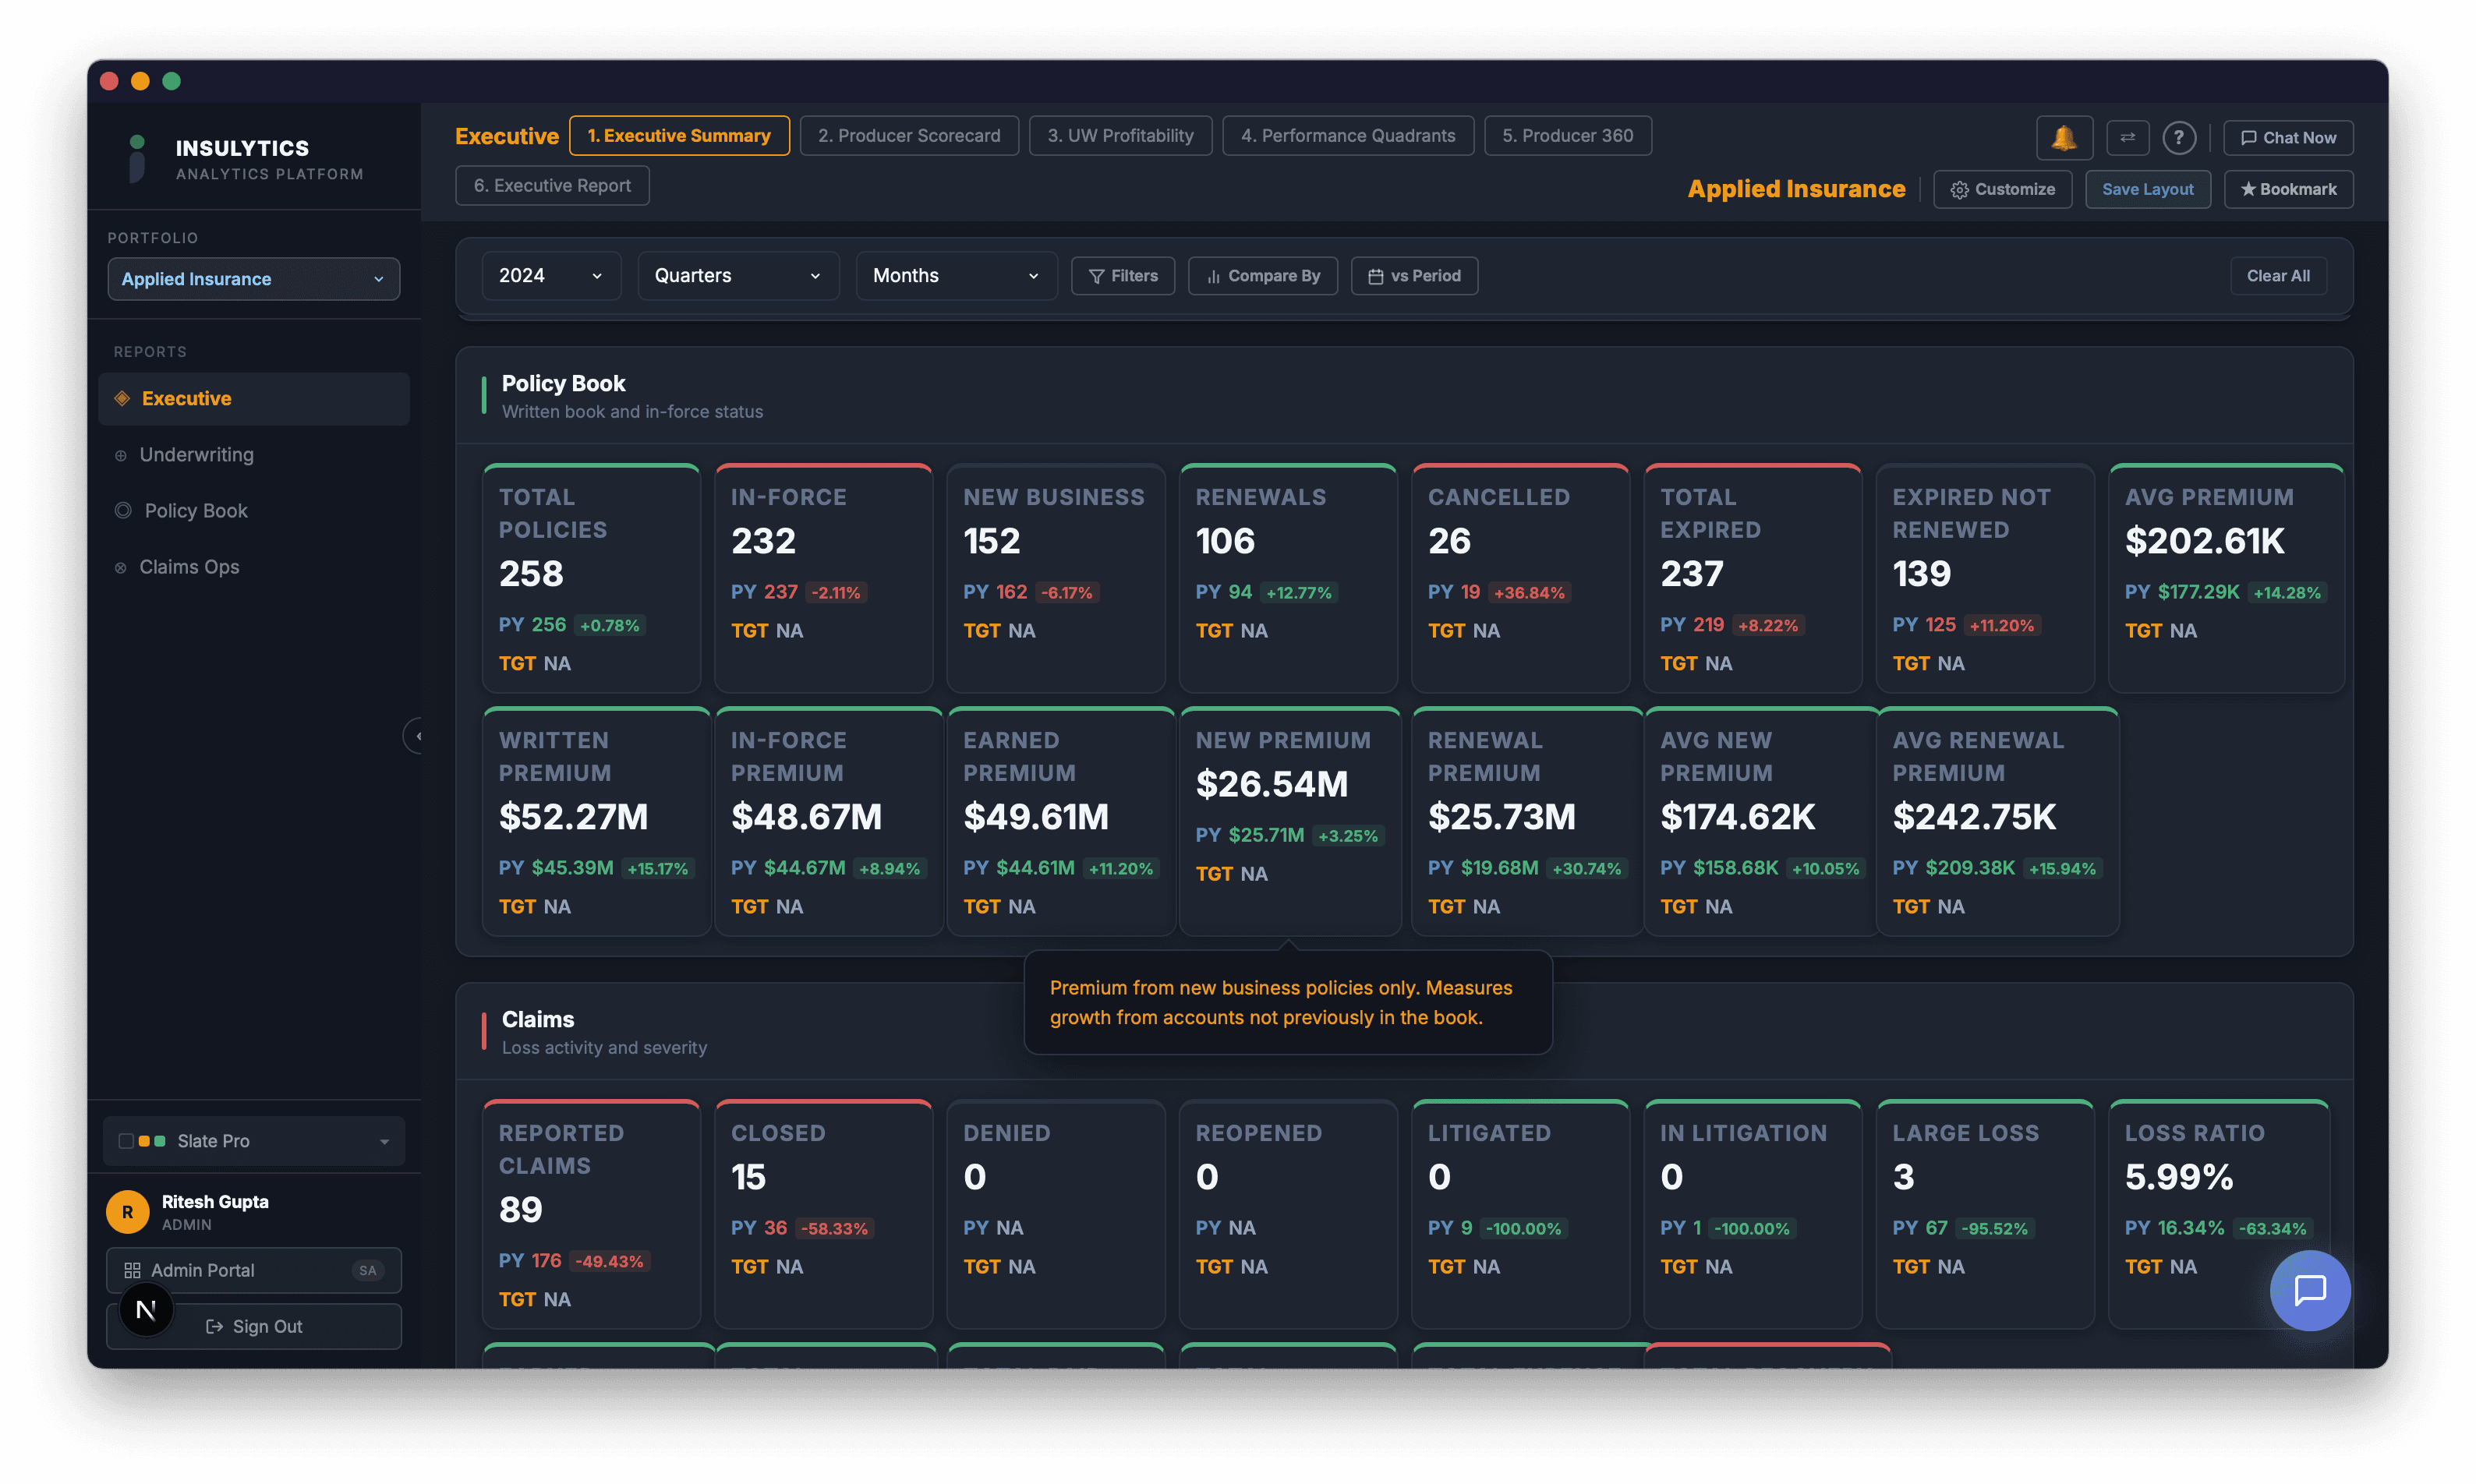The width and height of the screenshot is (2476, 1484).
Task: Click the Insulytics logo icon
Action: pos(137,158)
